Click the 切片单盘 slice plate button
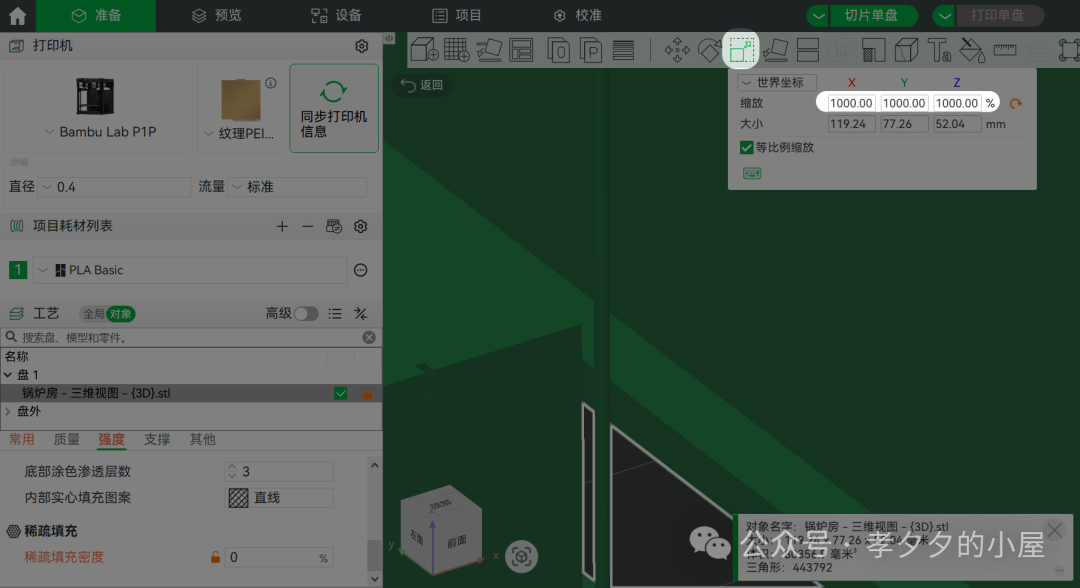This screenshot has height=588, width=1080. point(871,16)
